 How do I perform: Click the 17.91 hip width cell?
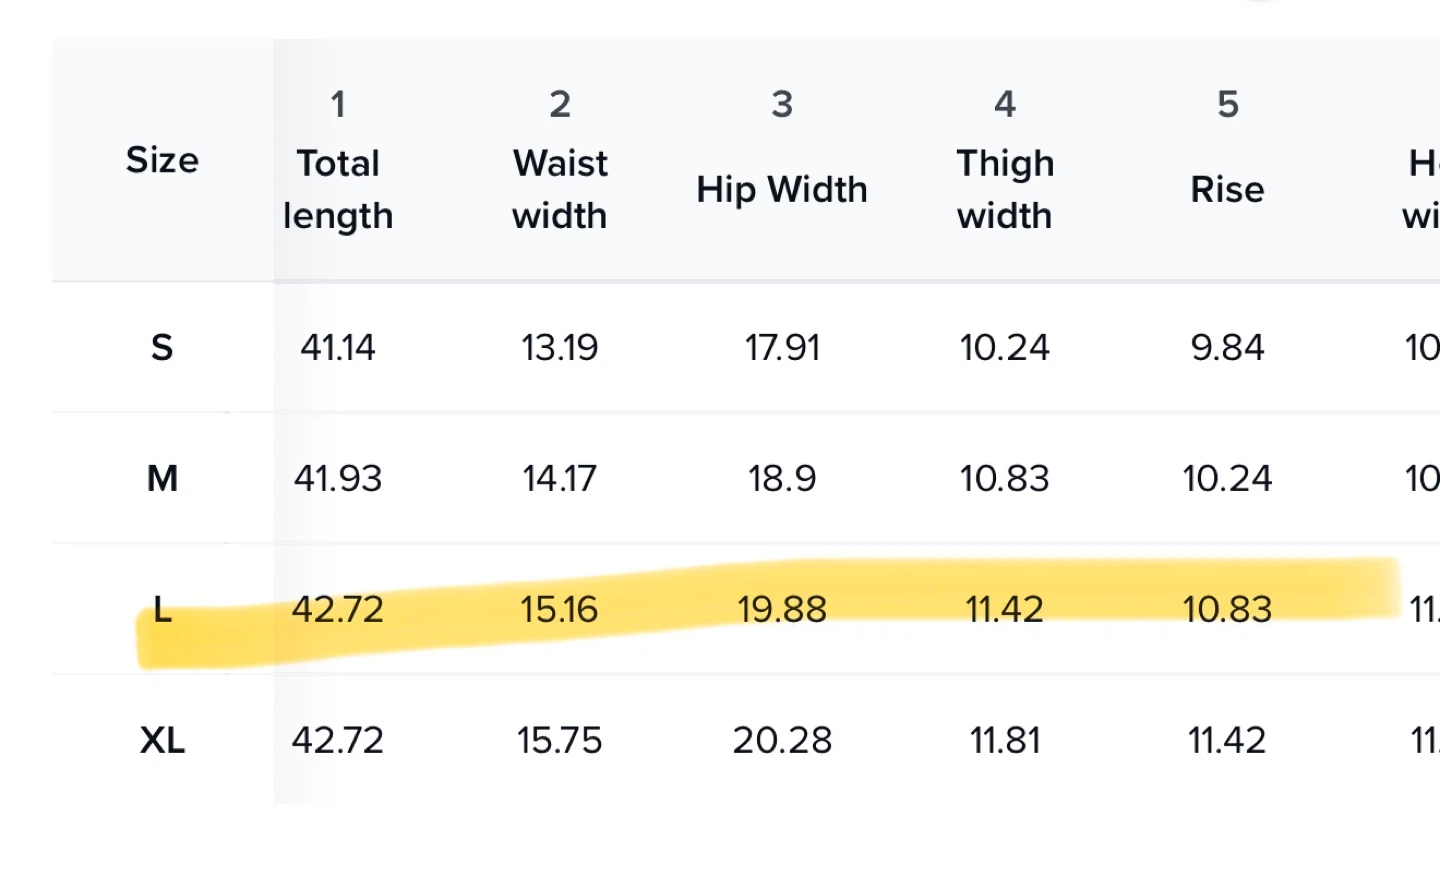[x=782, y=348]
